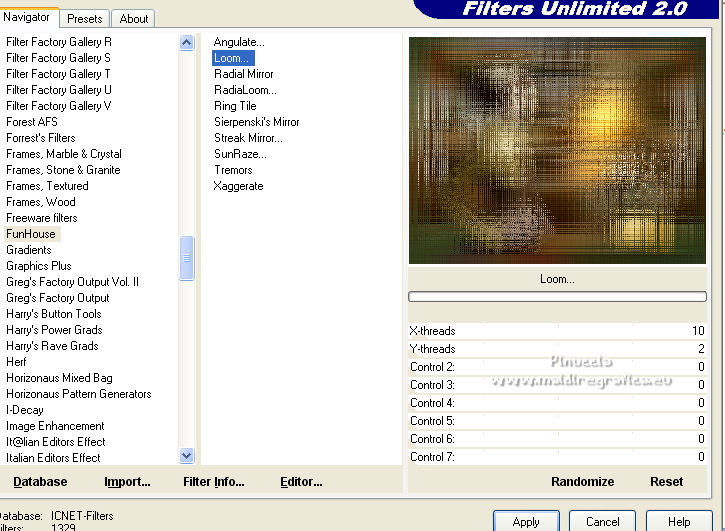Image resolution: width=725 pixels, height=531 pixels.
Task: Choose the Sierpenski's Mirror filter
Action: tap(257, 122)
